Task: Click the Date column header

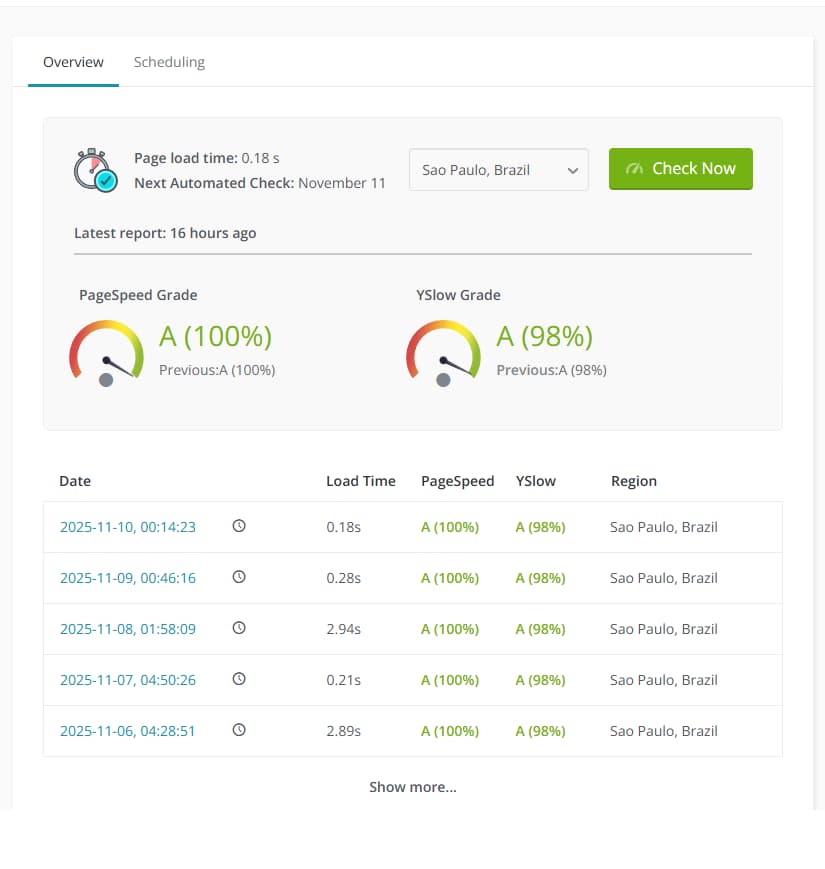Action: pos(75,481)
